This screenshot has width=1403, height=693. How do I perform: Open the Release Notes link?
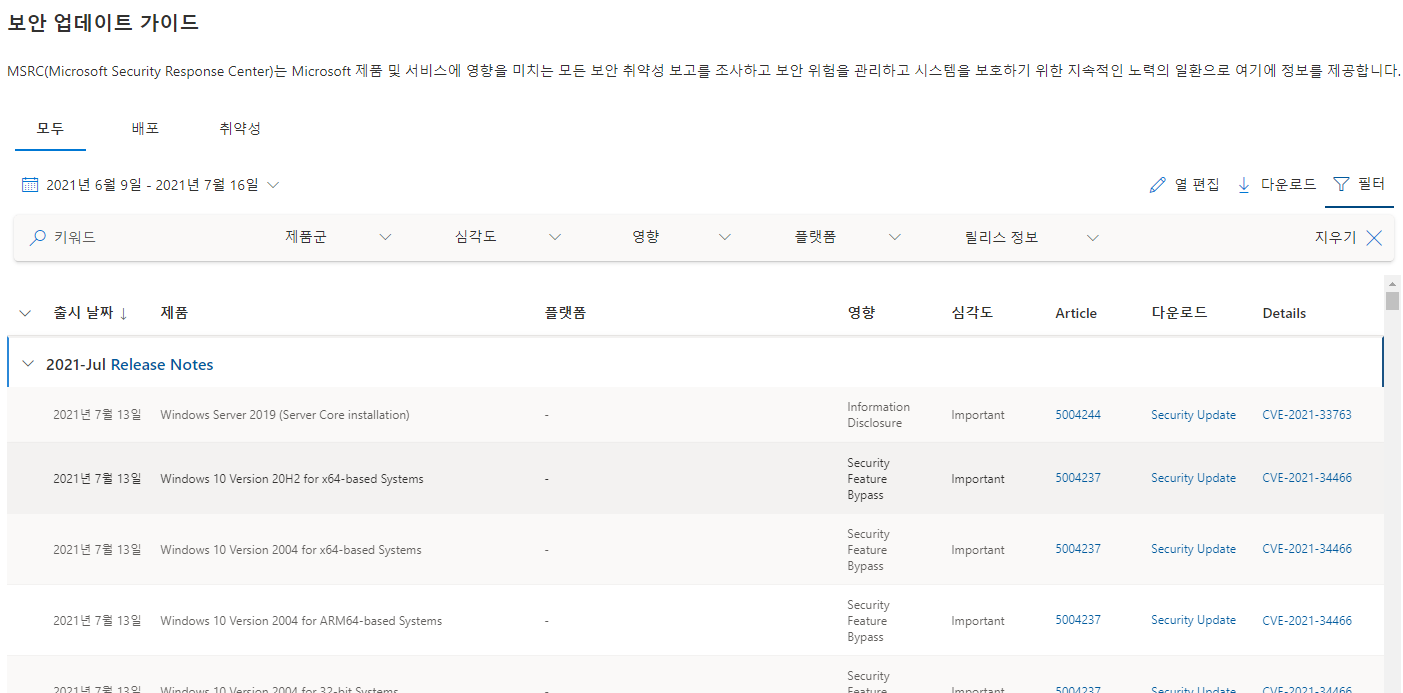(x=162, y=364)
